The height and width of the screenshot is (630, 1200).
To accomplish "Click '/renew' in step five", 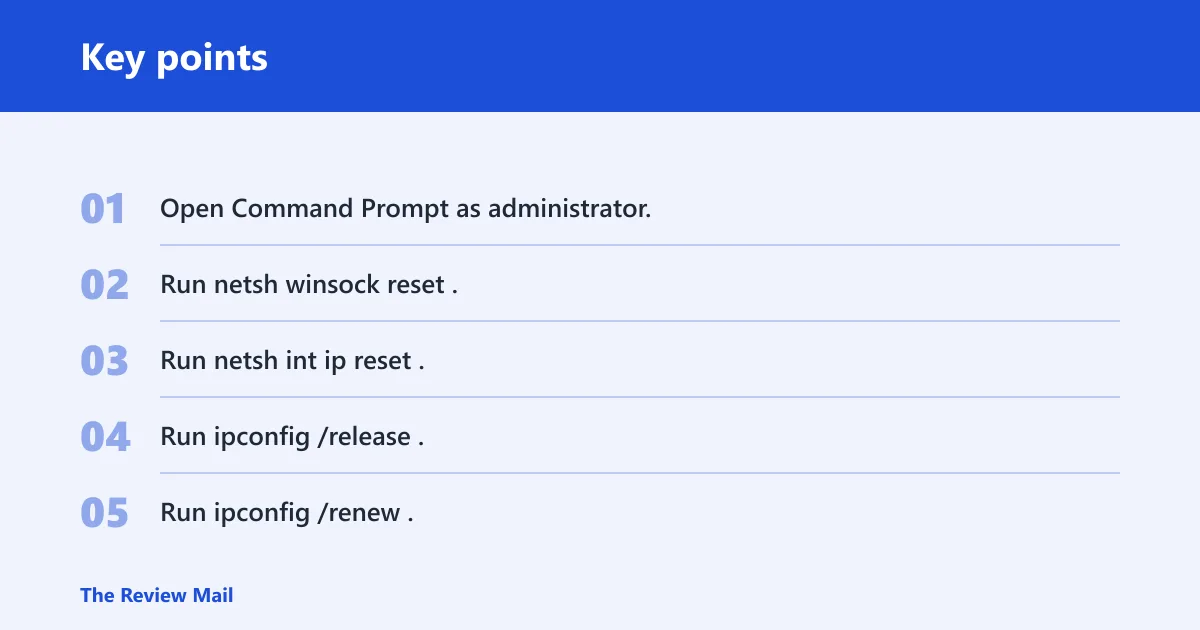I will click(358, 513).
